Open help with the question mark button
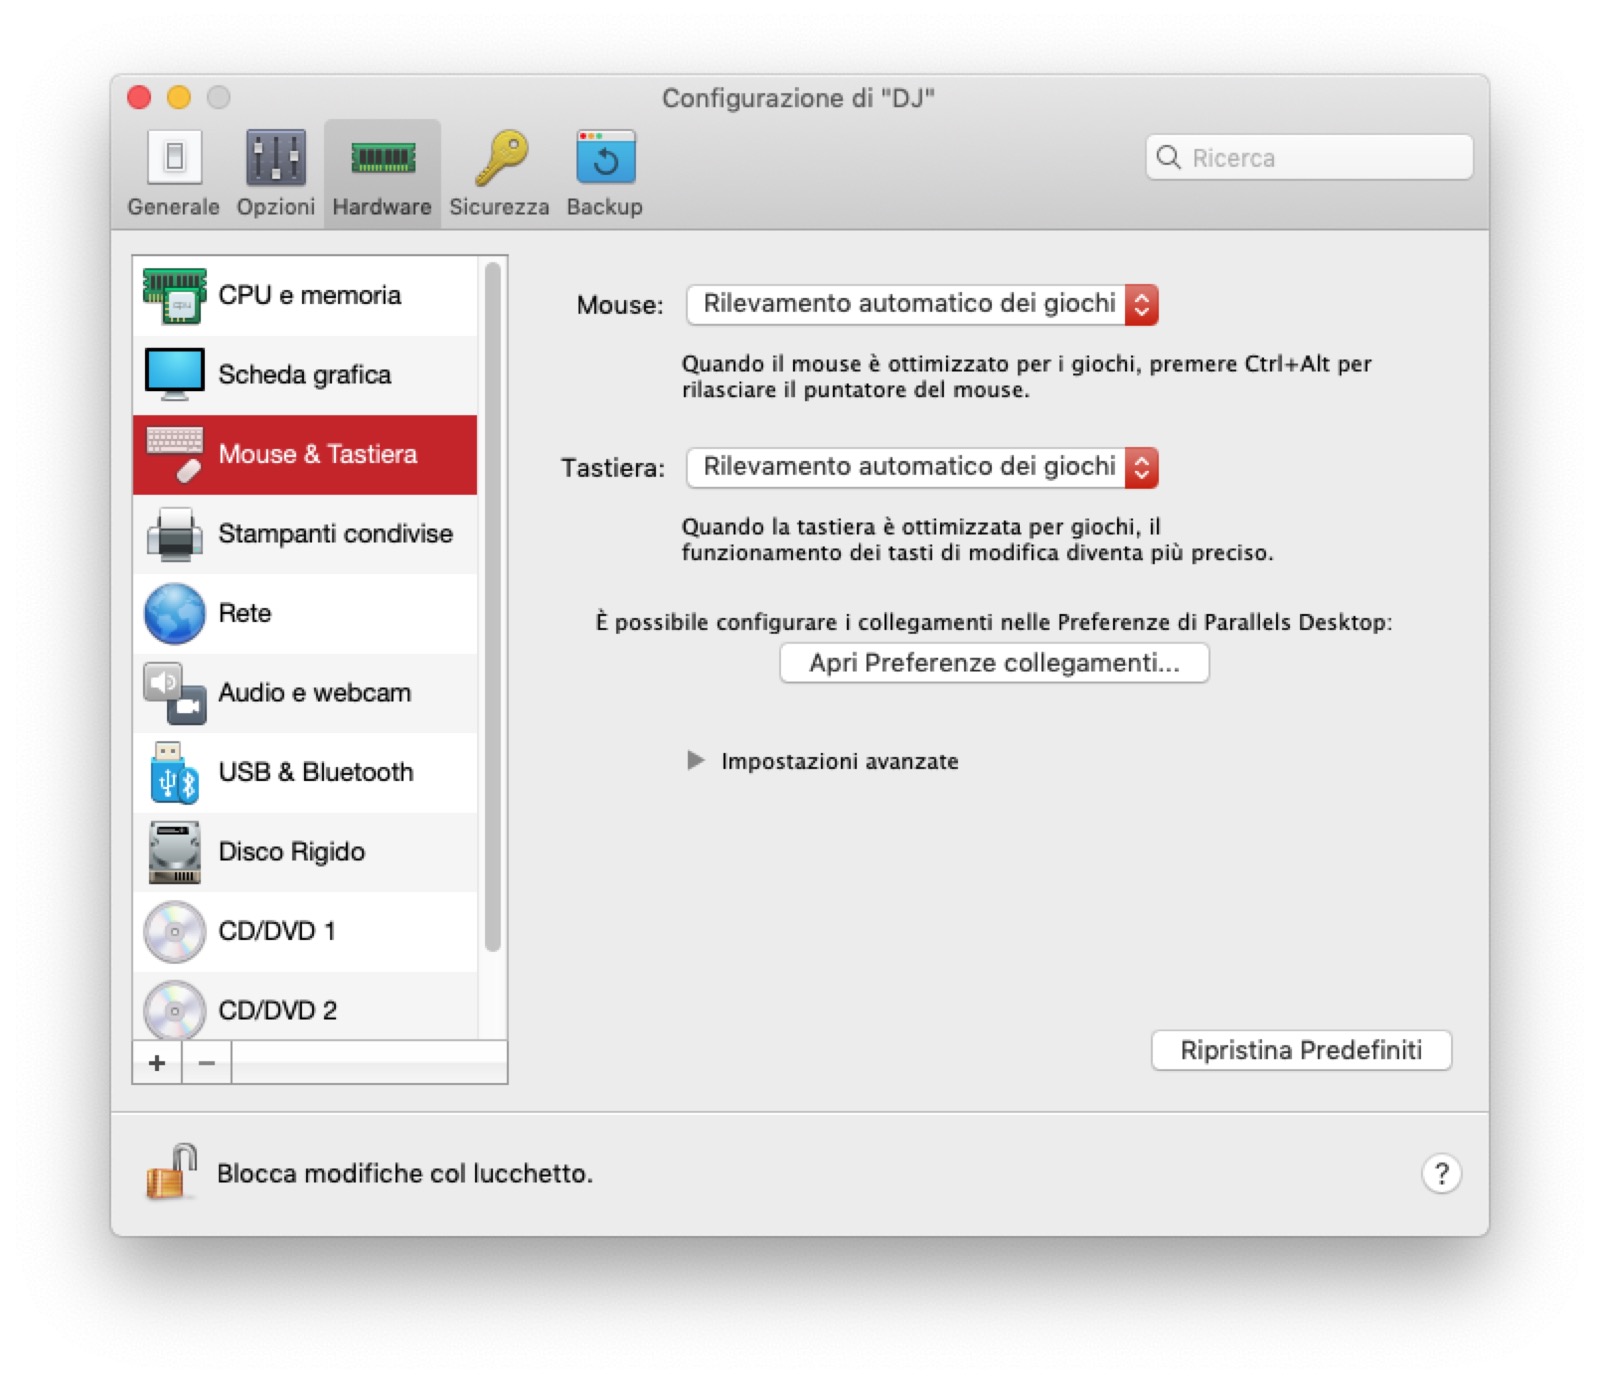This screenshot has height=1383, width=1600. click(1441, 1173)
